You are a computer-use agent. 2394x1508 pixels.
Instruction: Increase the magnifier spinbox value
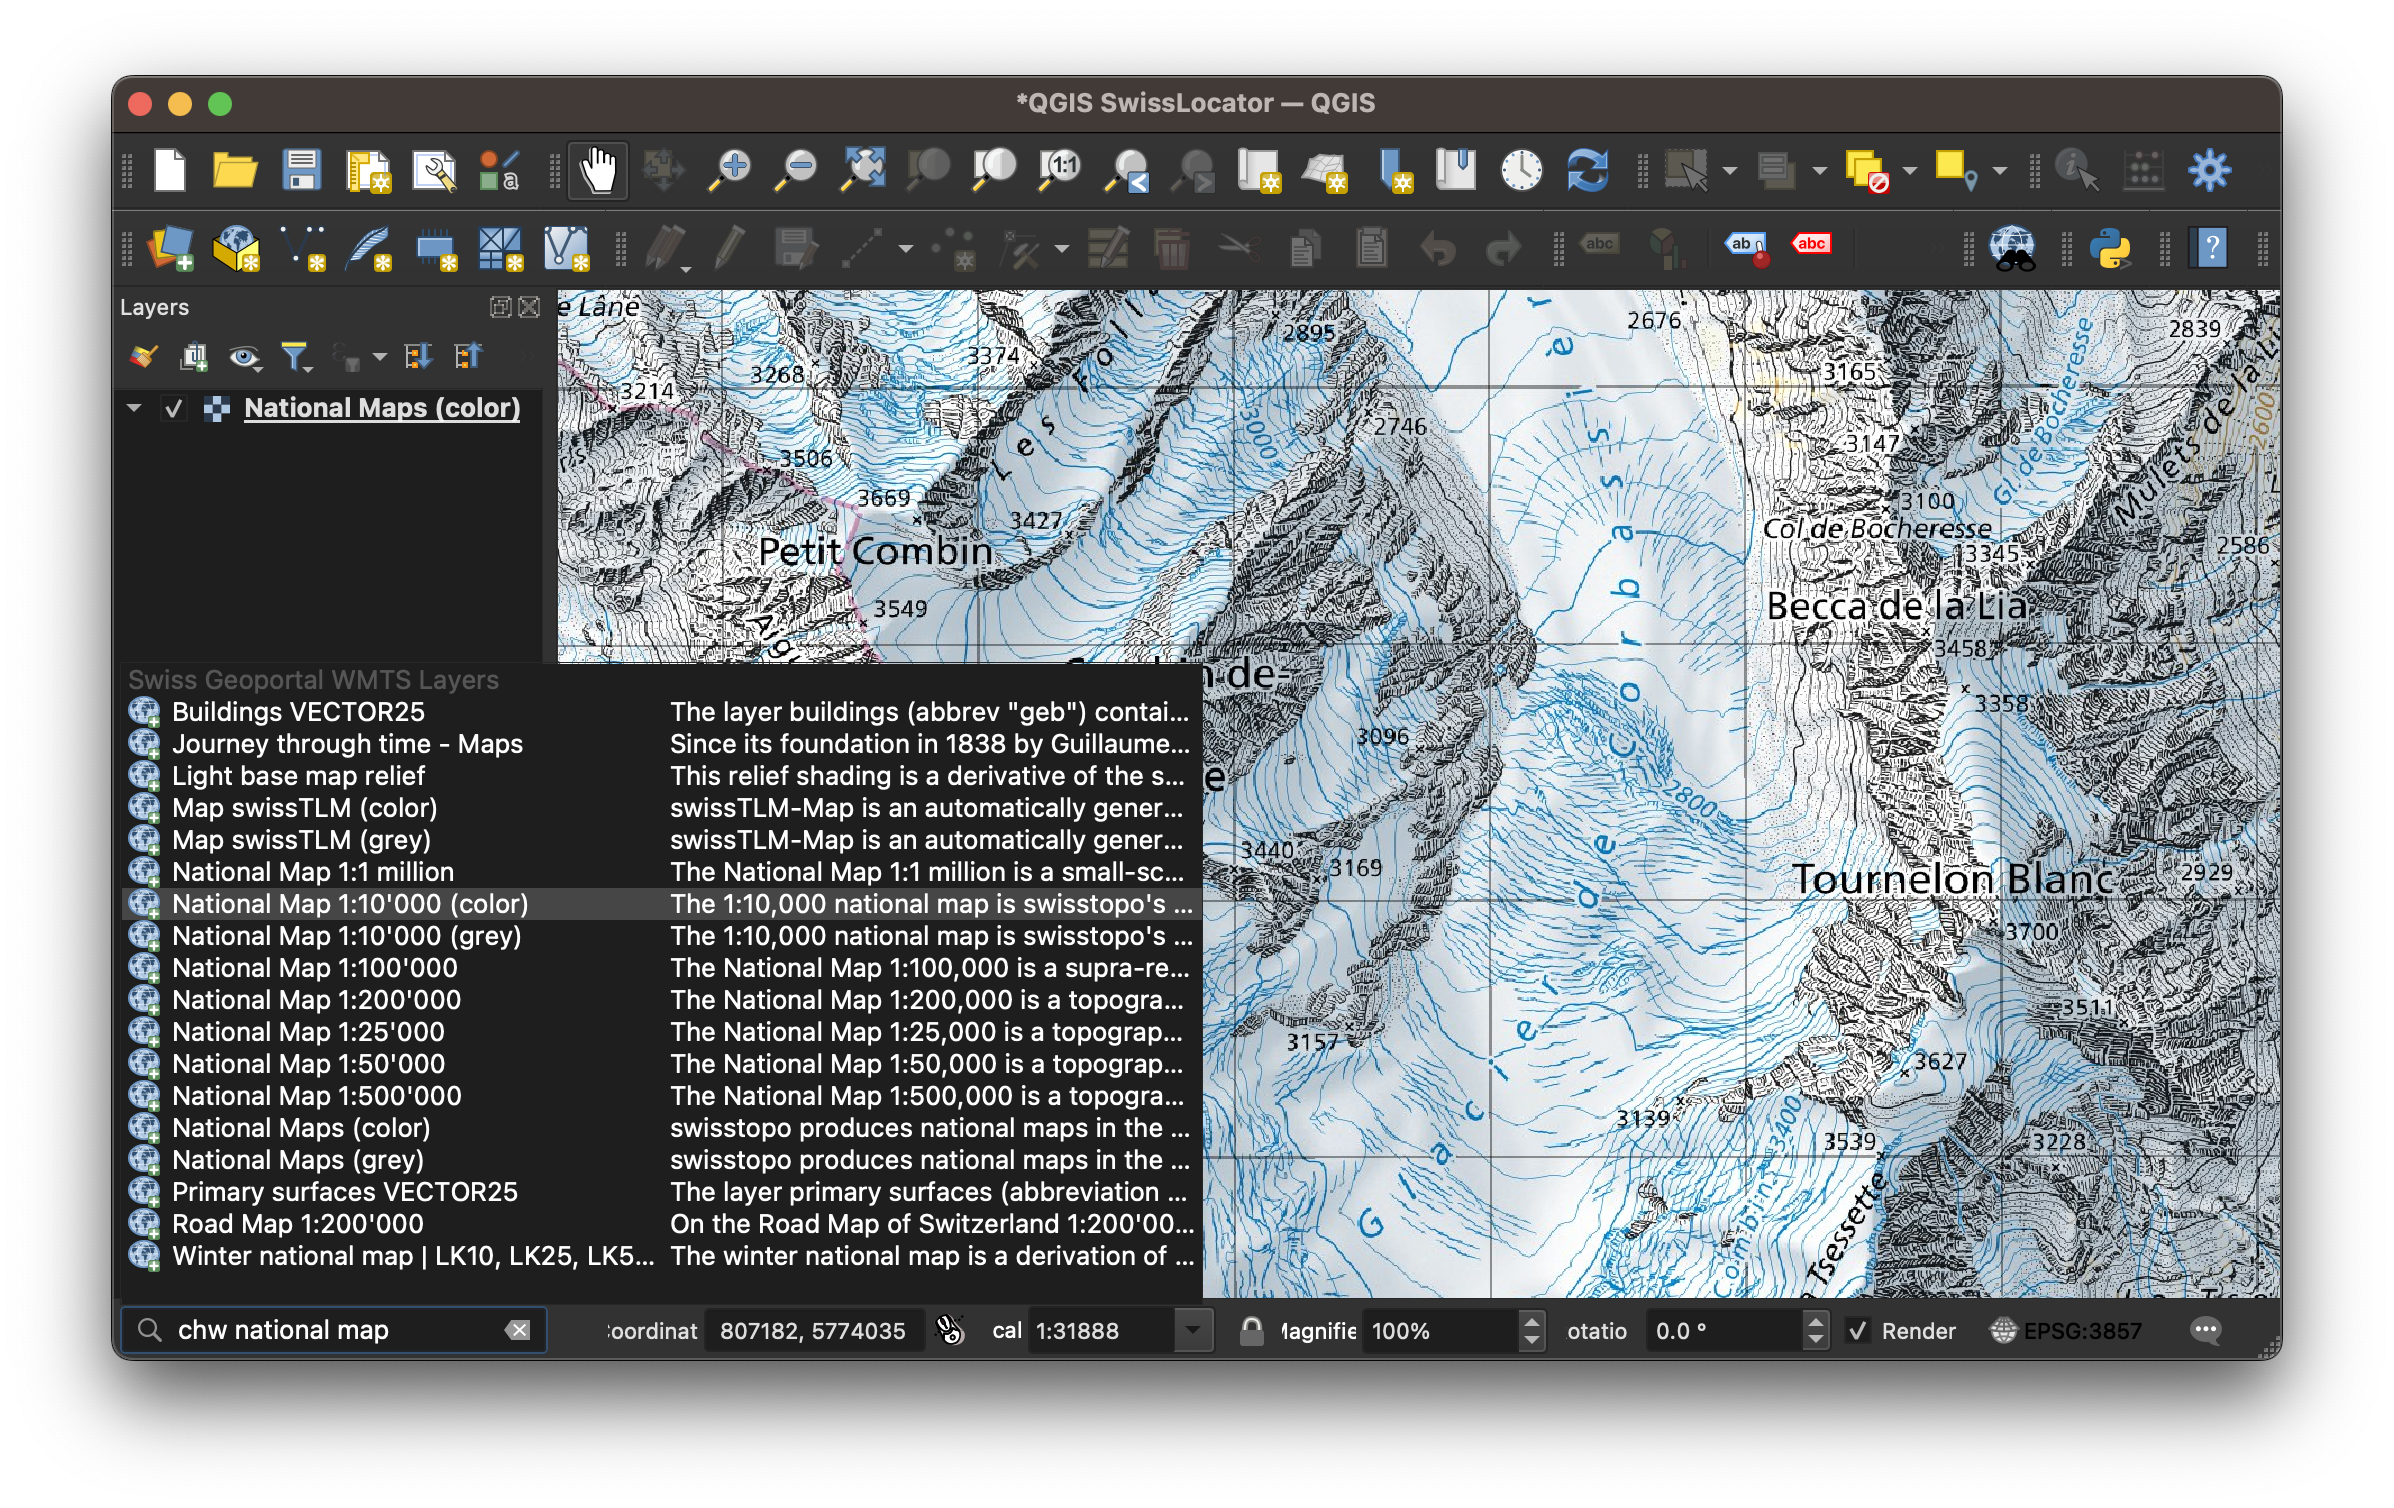pos(1531,1321)
